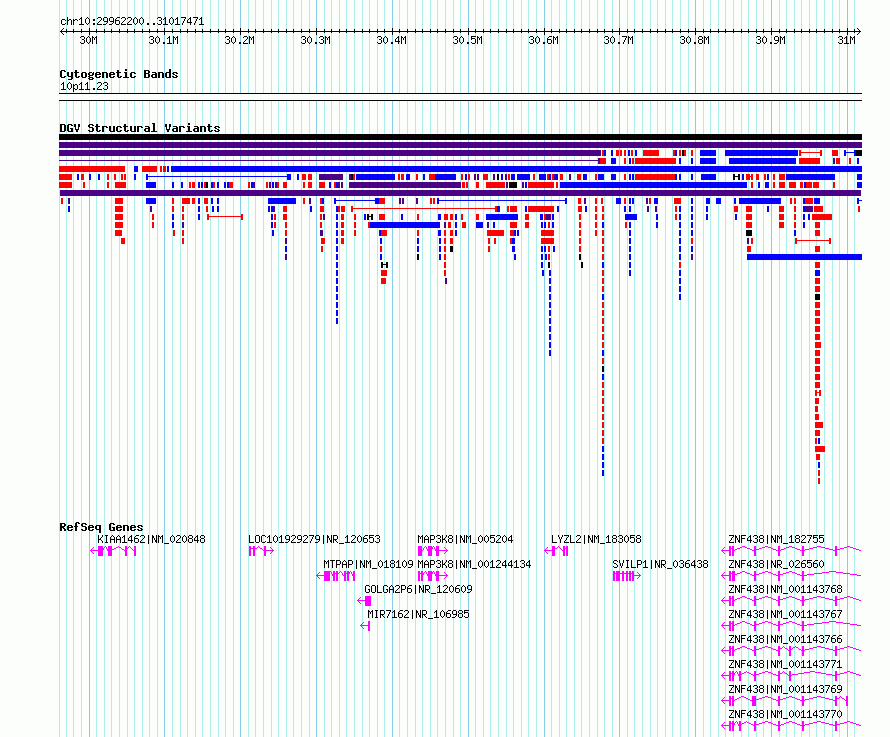Click the KIAA1462 gene structure glyph
Viewport: 890px width, 737px height.
pyautogui.click(x=113, y=551)
